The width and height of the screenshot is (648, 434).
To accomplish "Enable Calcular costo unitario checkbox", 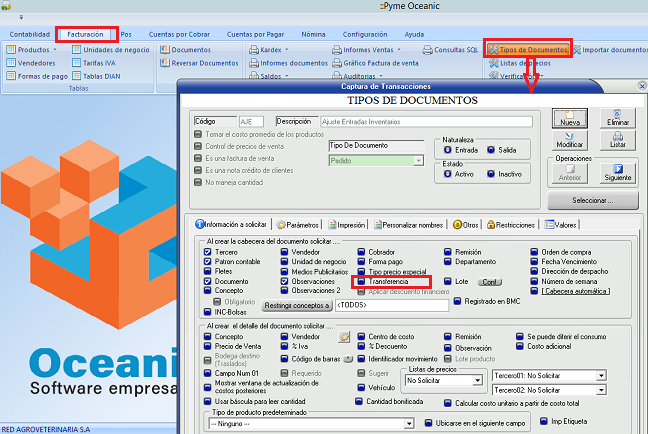I will pyautogui.click(x=448, y=403).
